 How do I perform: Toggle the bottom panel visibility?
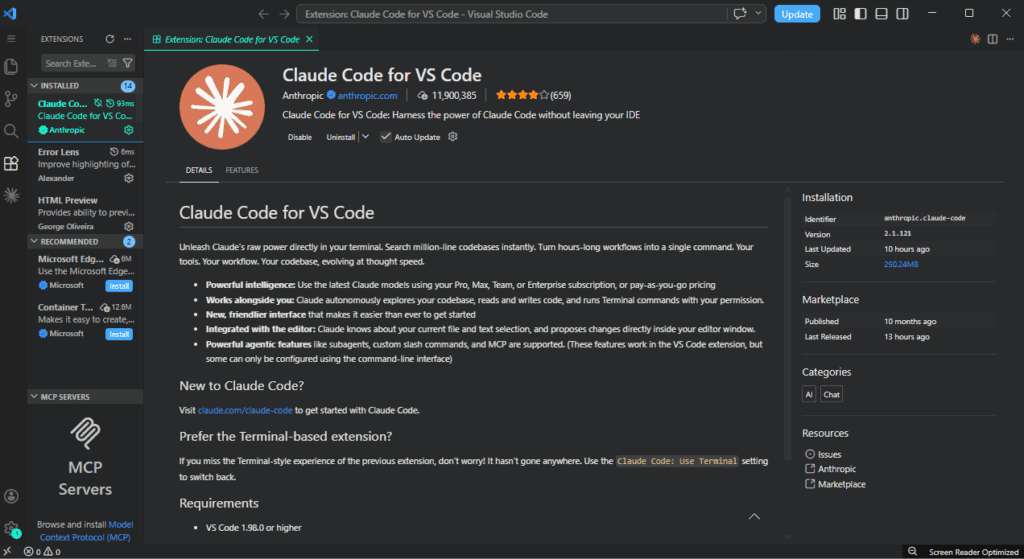point(882,14)
